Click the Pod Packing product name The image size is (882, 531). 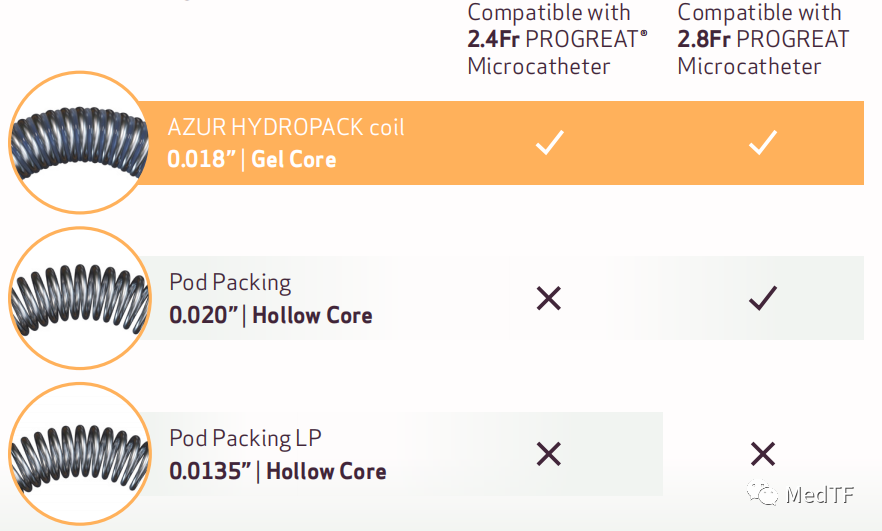click(230, 283)
